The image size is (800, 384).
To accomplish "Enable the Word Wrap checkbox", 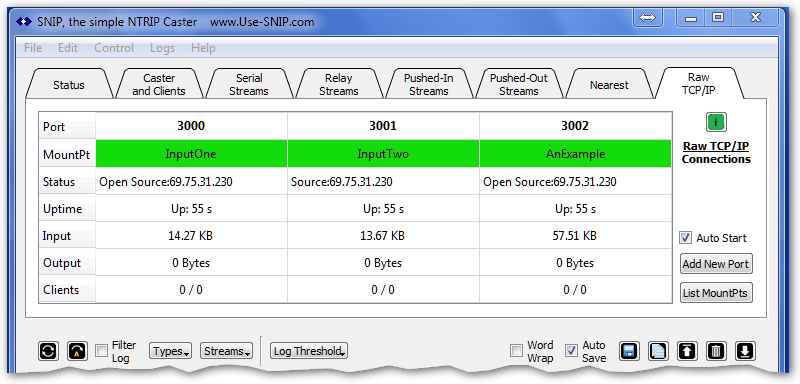I will click(x=517, y=351).
